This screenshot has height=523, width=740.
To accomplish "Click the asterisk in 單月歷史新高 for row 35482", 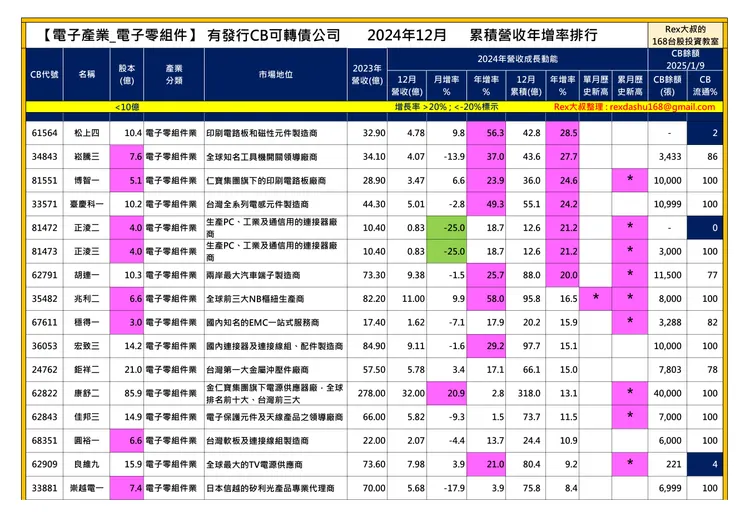I will coord(596,297).
